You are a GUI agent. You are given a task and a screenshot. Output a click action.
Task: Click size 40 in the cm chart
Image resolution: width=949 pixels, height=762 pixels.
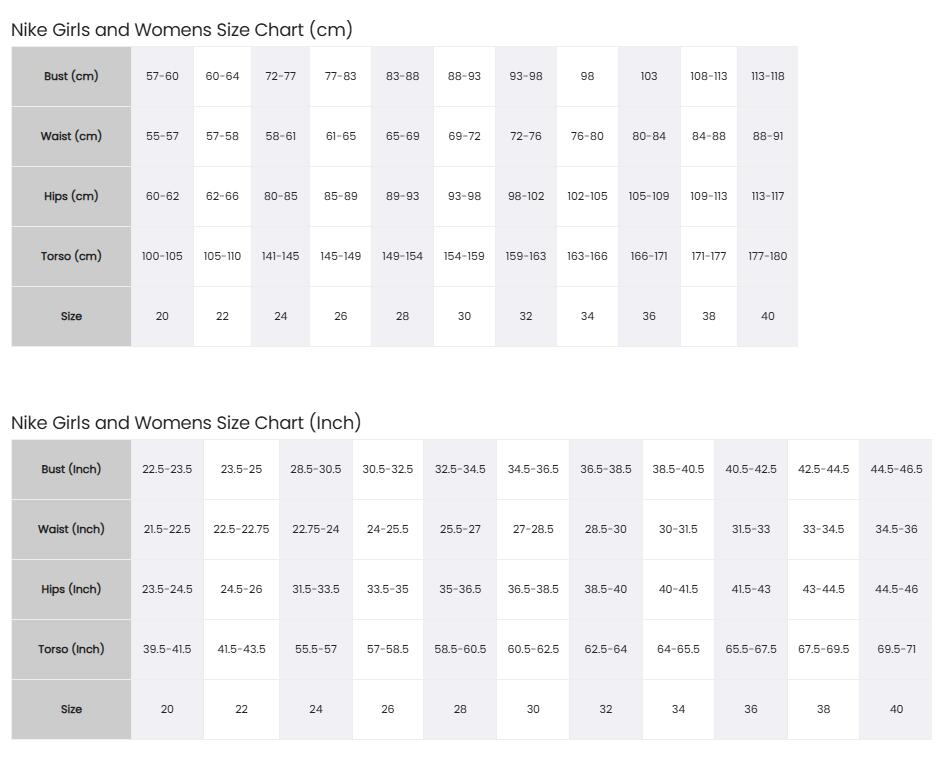click(x=767, y=316)
